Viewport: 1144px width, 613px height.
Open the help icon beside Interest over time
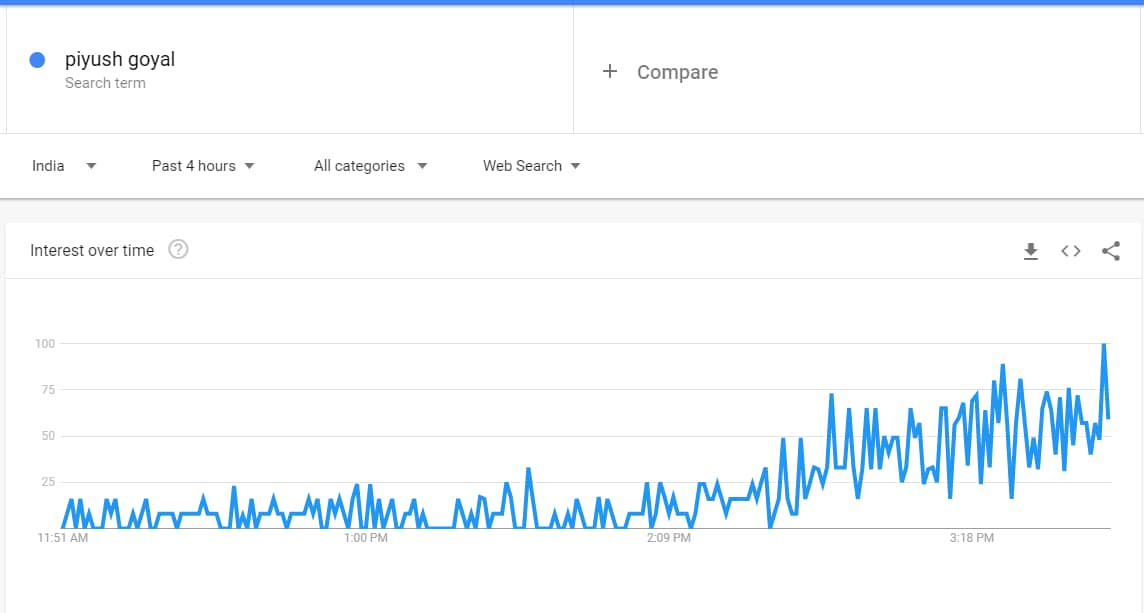[x=178, y=250]
